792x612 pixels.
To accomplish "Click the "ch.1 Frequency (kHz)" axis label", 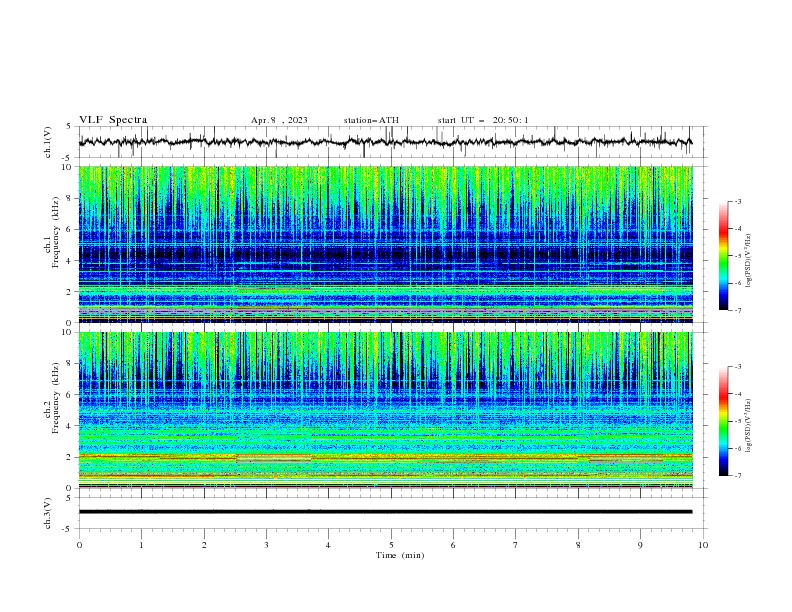I will click(52, 232).
